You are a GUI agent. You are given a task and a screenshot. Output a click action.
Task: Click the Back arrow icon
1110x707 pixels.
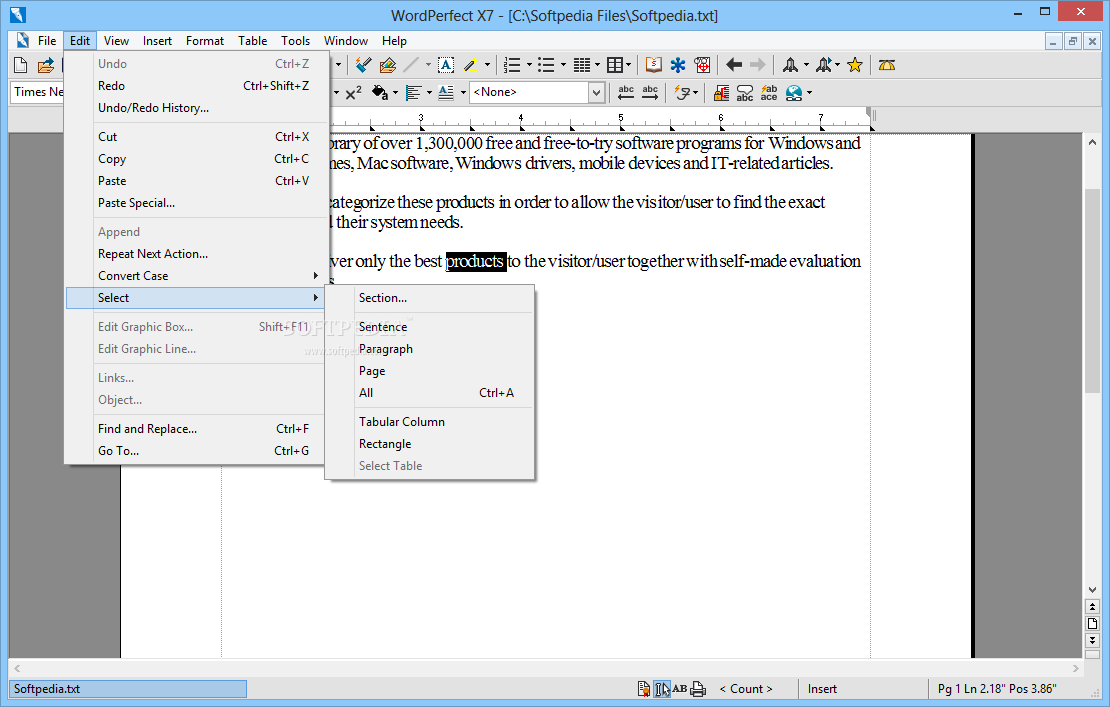pos(733,65)
